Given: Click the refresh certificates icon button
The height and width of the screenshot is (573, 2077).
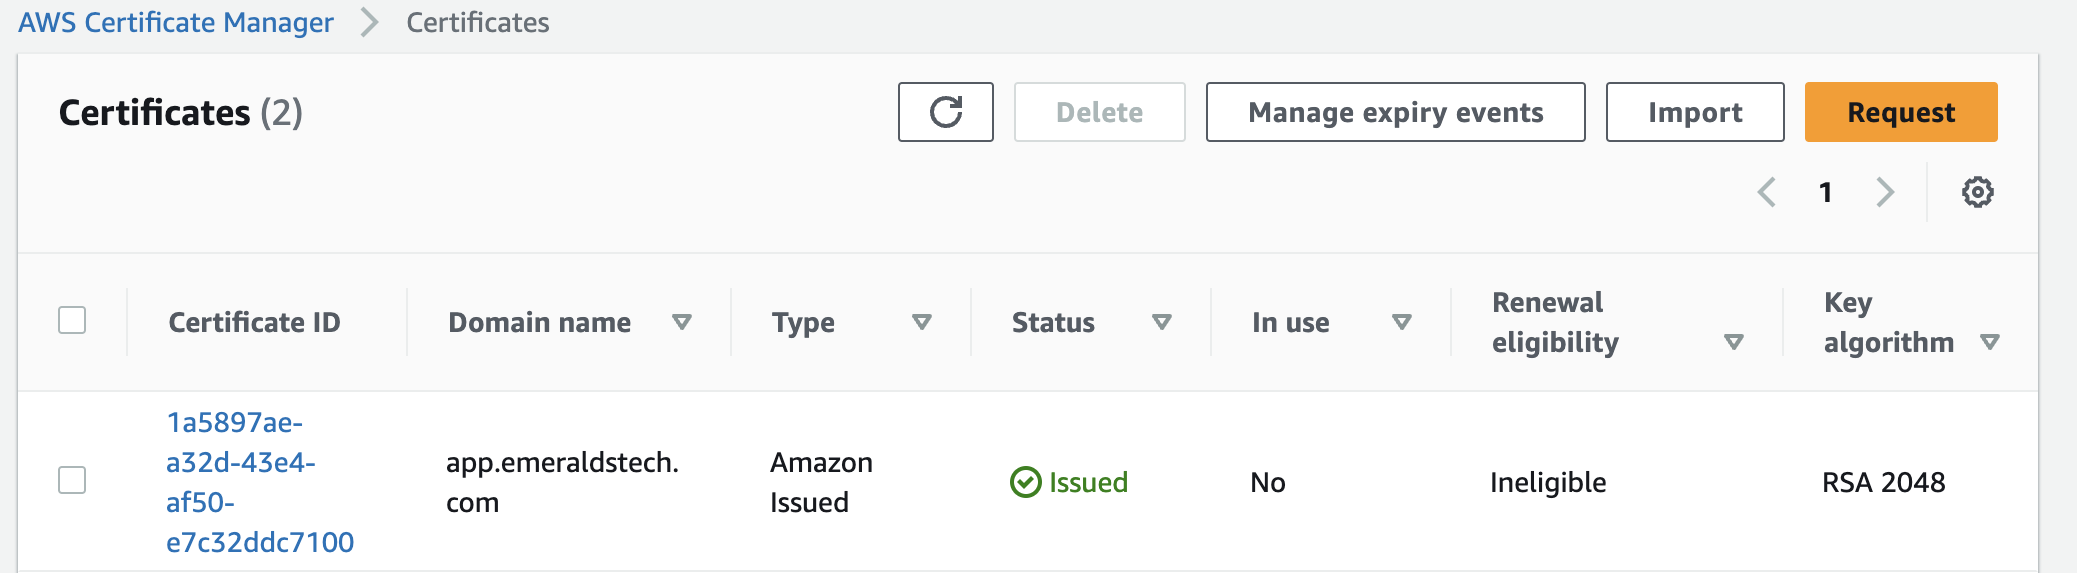Looking at the screenshot, I should pos(945,112).
